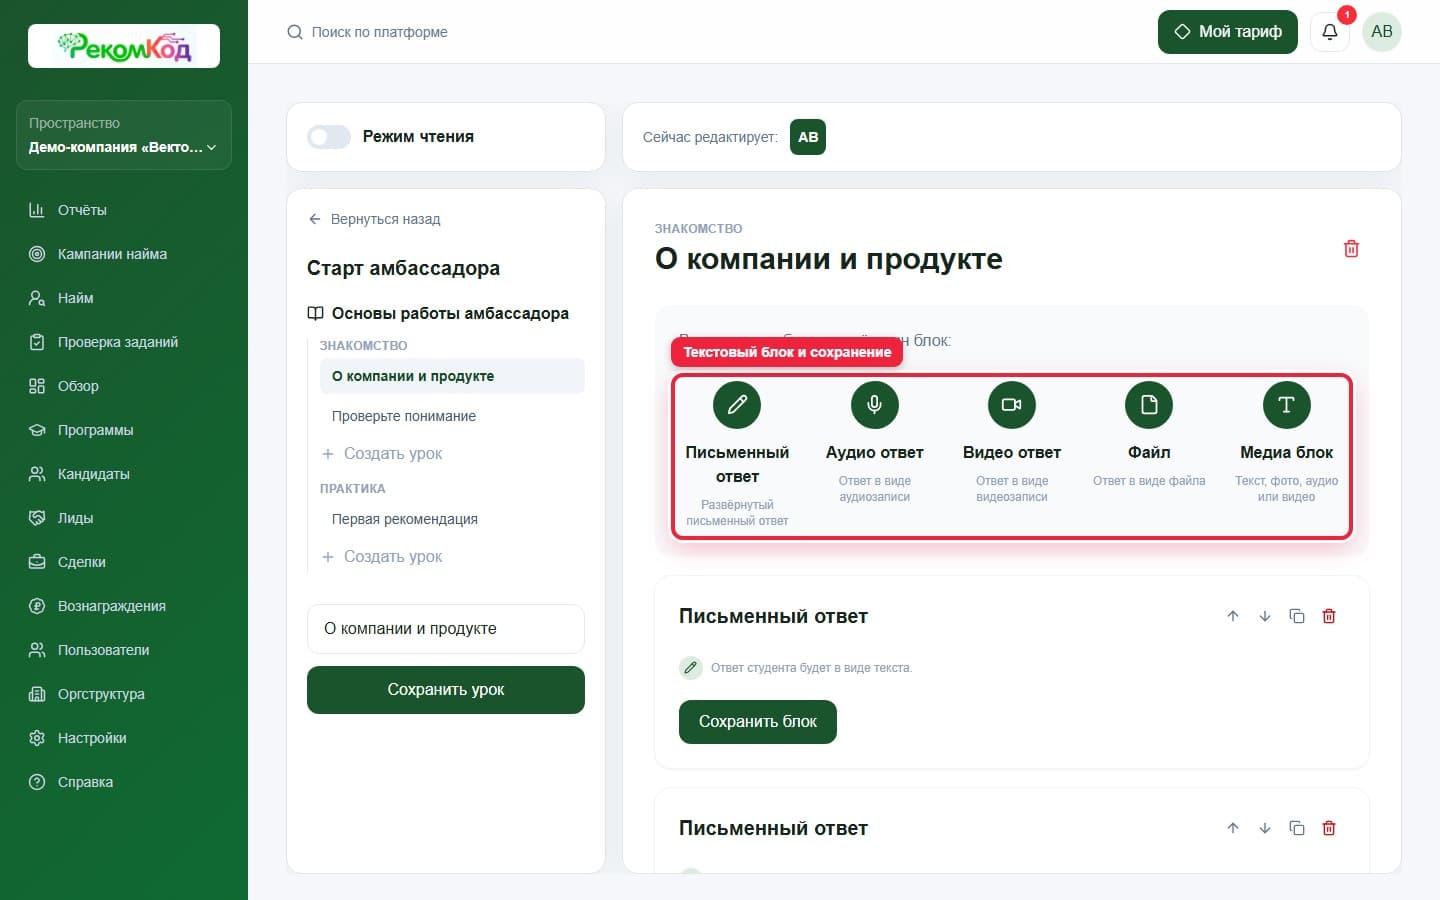The image size is (1440, 900).
Task: Delete the lesson with the trash icon by the title
Action: point(1351,249)
